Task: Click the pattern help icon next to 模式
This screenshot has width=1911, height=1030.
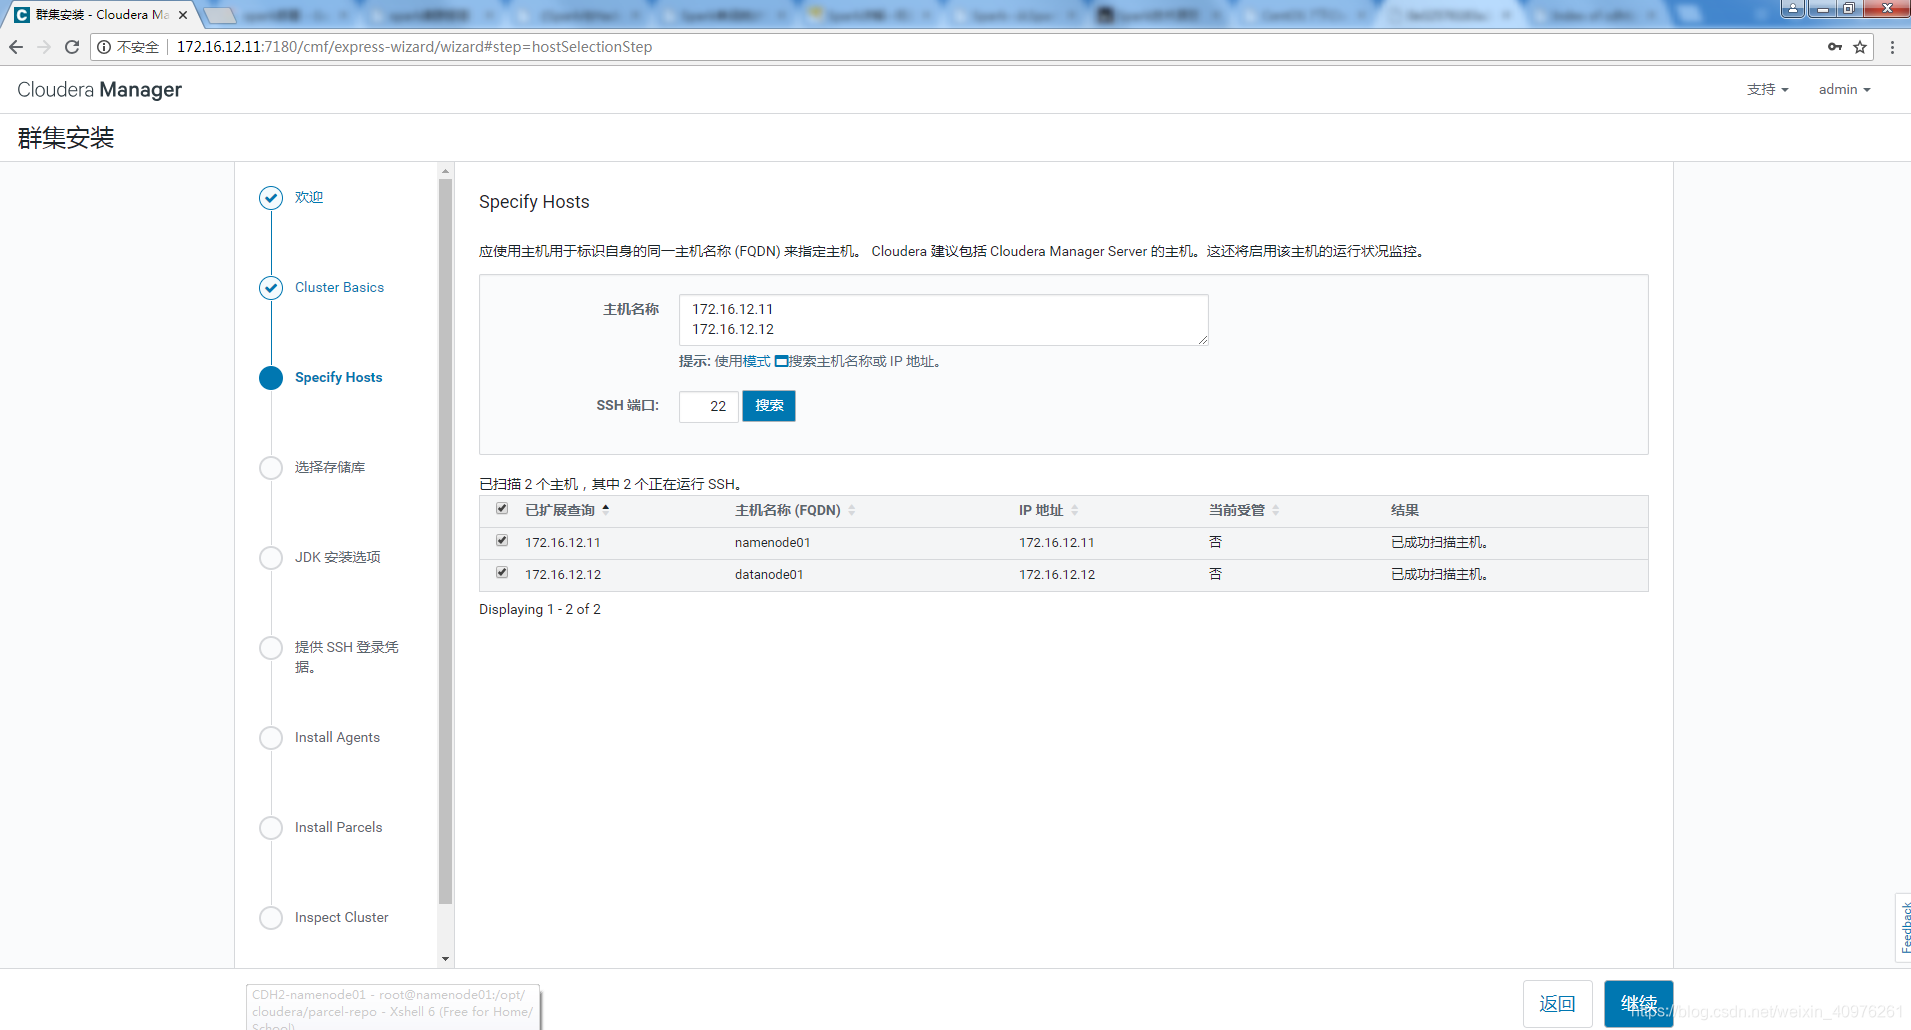Action: (x=781, y=362)
